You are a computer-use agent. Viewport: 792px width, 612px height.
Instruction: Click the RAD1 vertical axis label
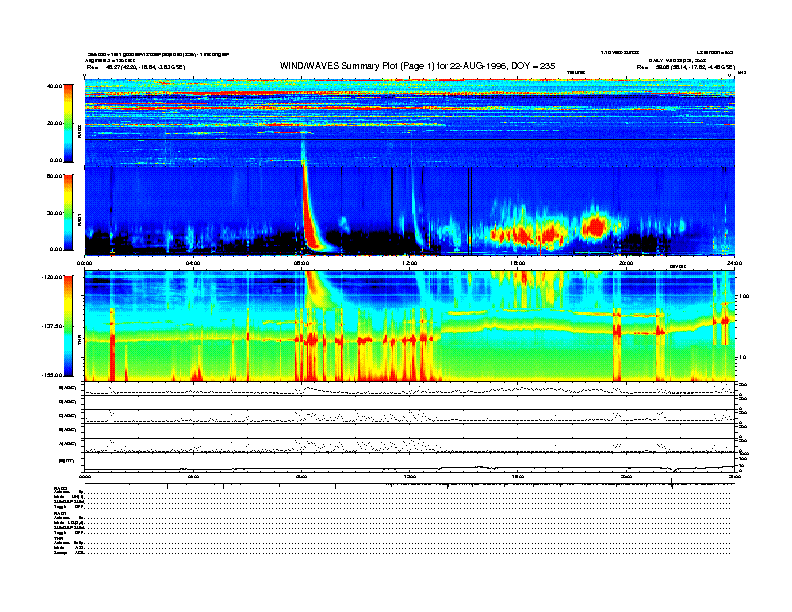click(79, 219)
